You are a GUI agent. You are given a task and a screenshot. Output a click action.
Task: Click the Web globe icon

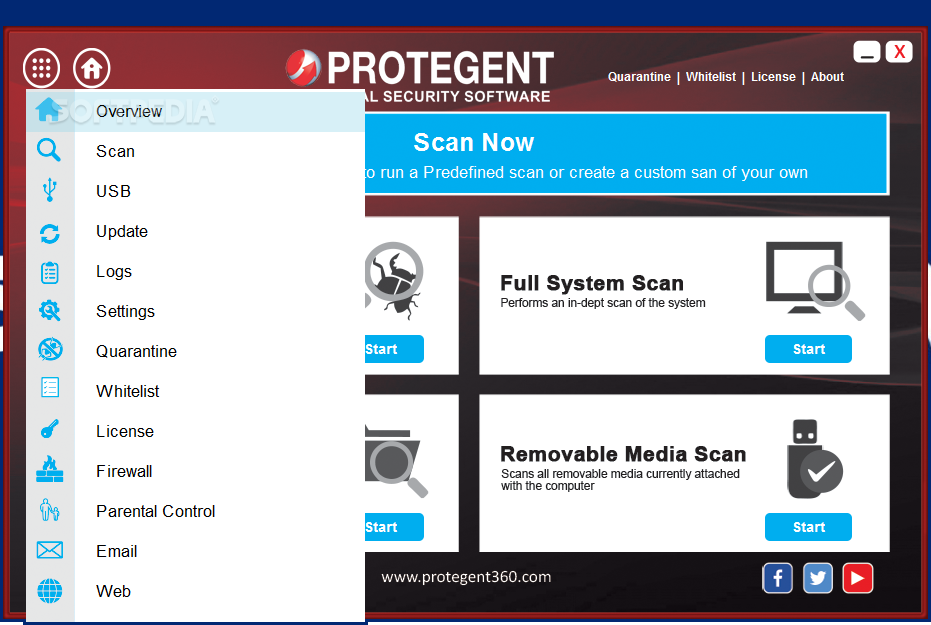(50, 591)
